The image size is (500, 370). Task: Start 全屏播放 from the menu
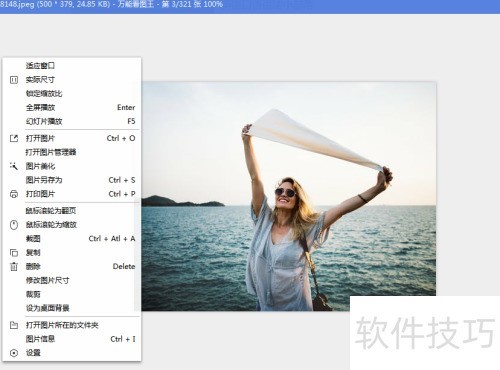71,108
